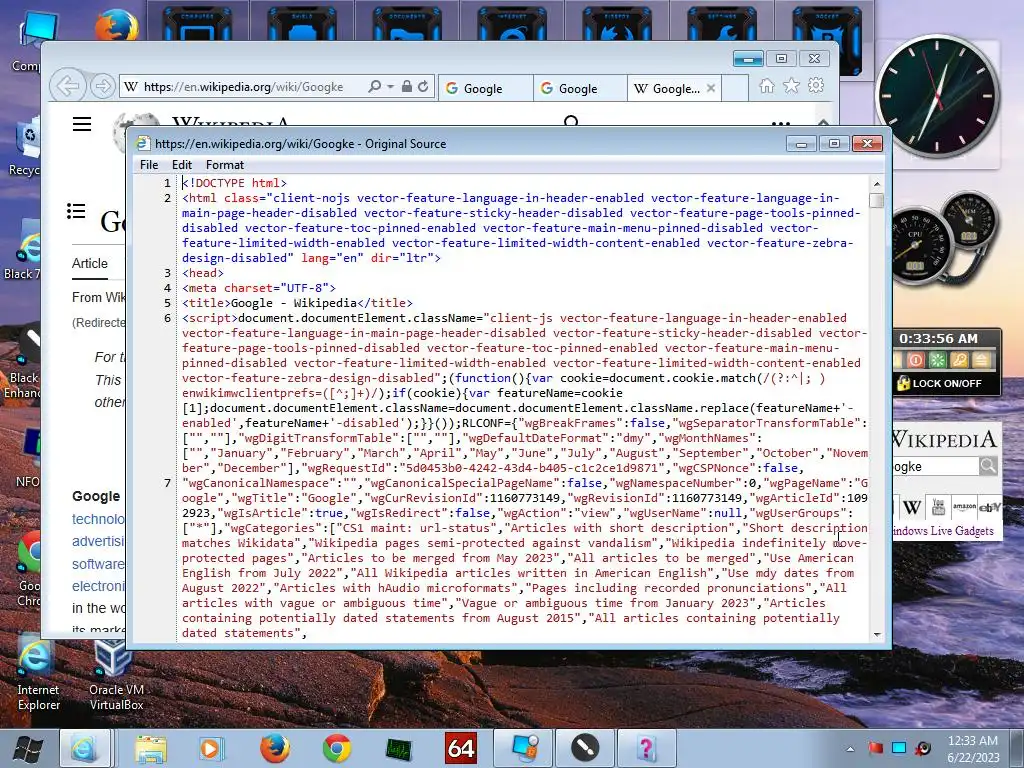Switch to the first Google tab

coord(485,88)
